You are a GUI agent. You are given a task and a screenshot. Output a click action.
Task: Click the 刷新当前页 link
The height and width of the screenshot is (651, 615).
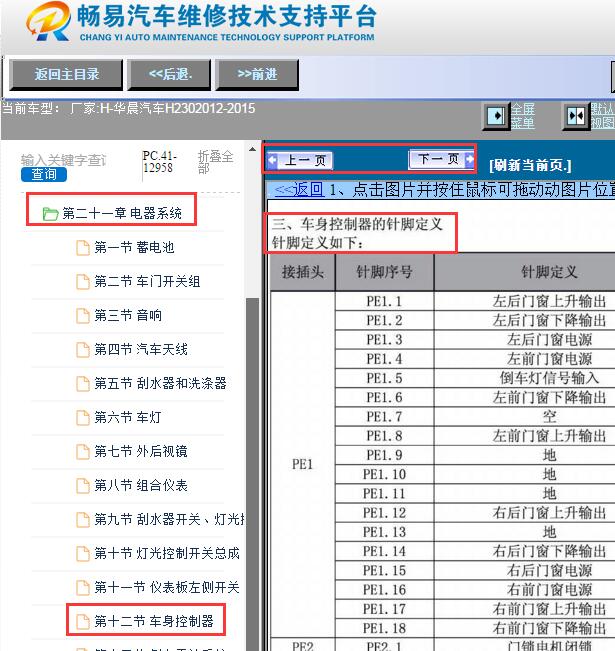(x=530, y=165)
